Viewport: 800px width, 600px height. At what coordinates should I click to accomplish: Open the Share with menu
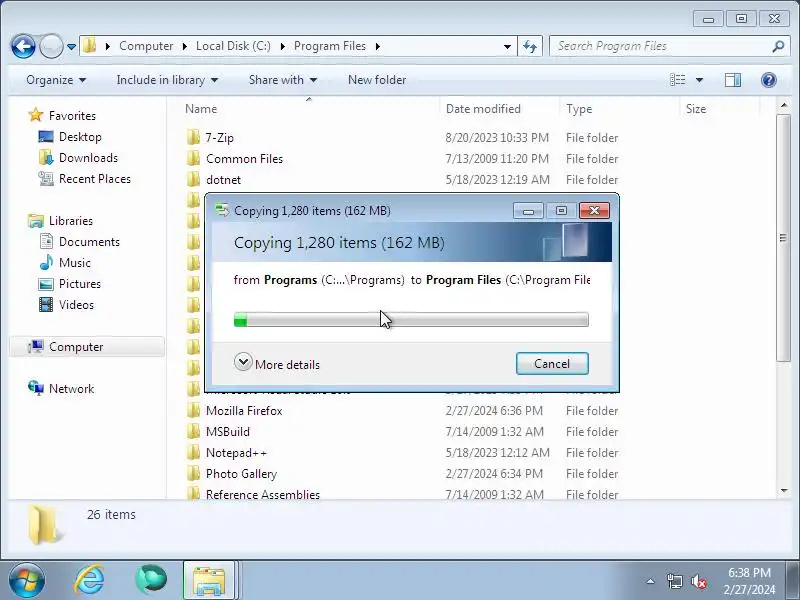point(283,80)
